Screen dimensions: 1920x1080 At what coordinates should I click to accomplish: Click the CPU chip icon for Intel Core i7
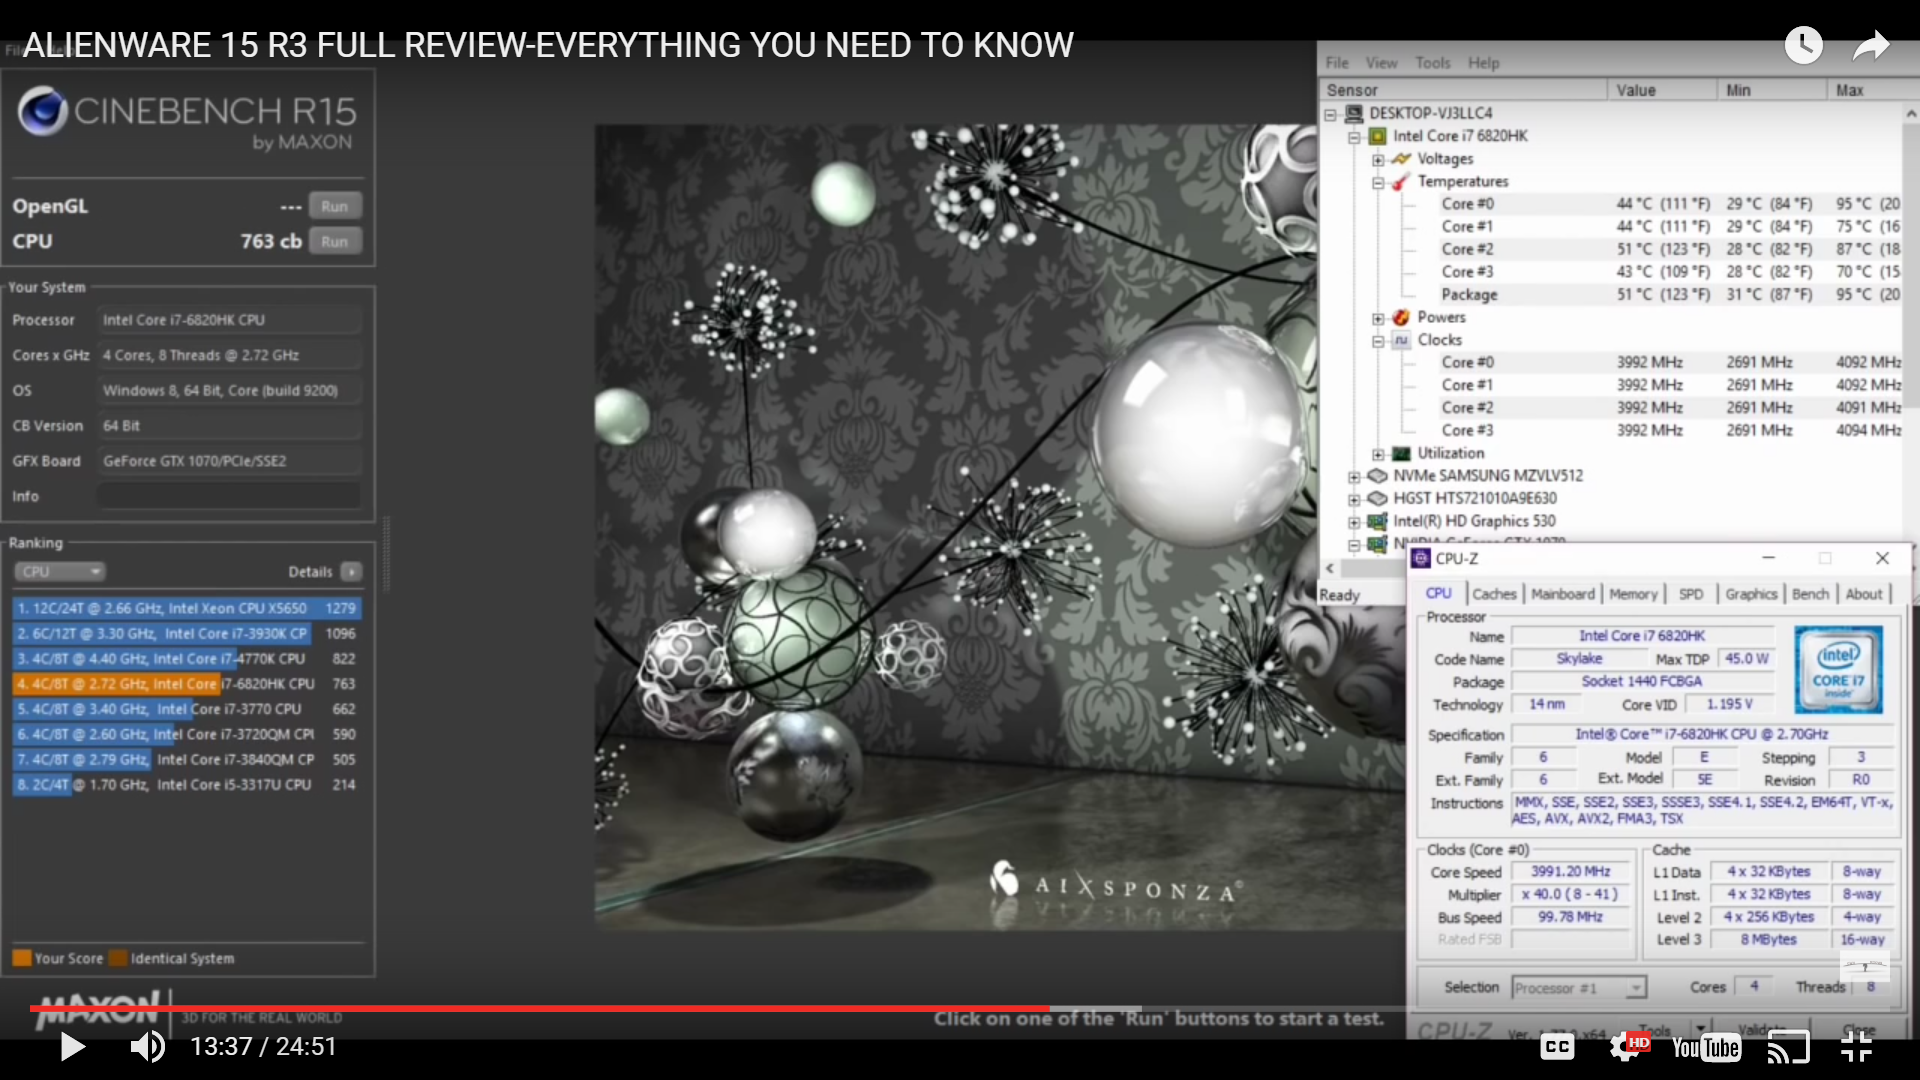coord(1378,136)
